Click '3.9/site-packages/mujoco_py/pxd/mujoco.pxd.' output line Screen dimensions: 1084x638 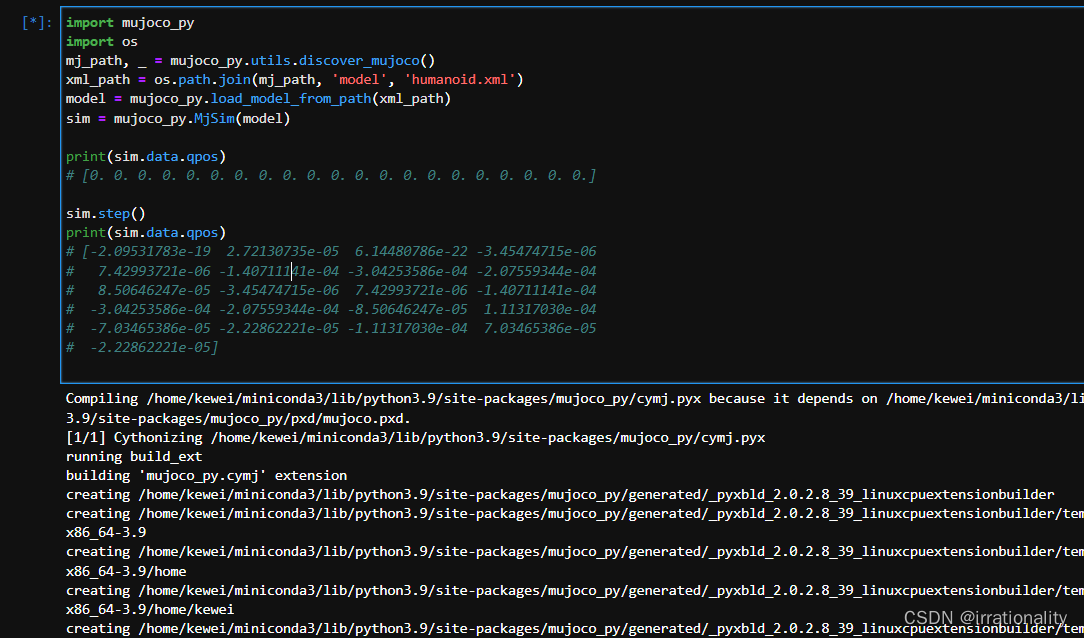(238, 418)
